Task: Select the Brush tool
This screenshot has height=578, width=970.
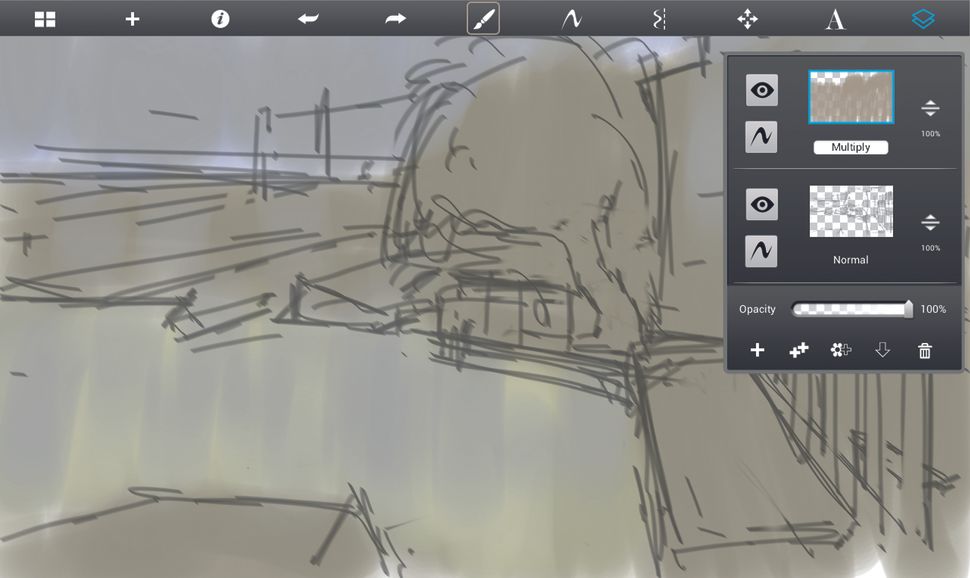Action: tap(483, 18)
